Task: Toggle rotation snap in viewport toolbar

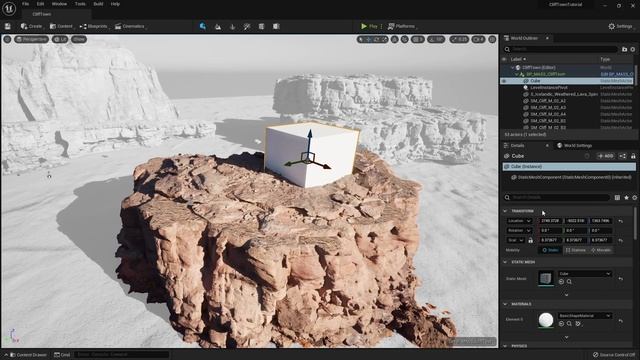Action: [x=436, y=39]
